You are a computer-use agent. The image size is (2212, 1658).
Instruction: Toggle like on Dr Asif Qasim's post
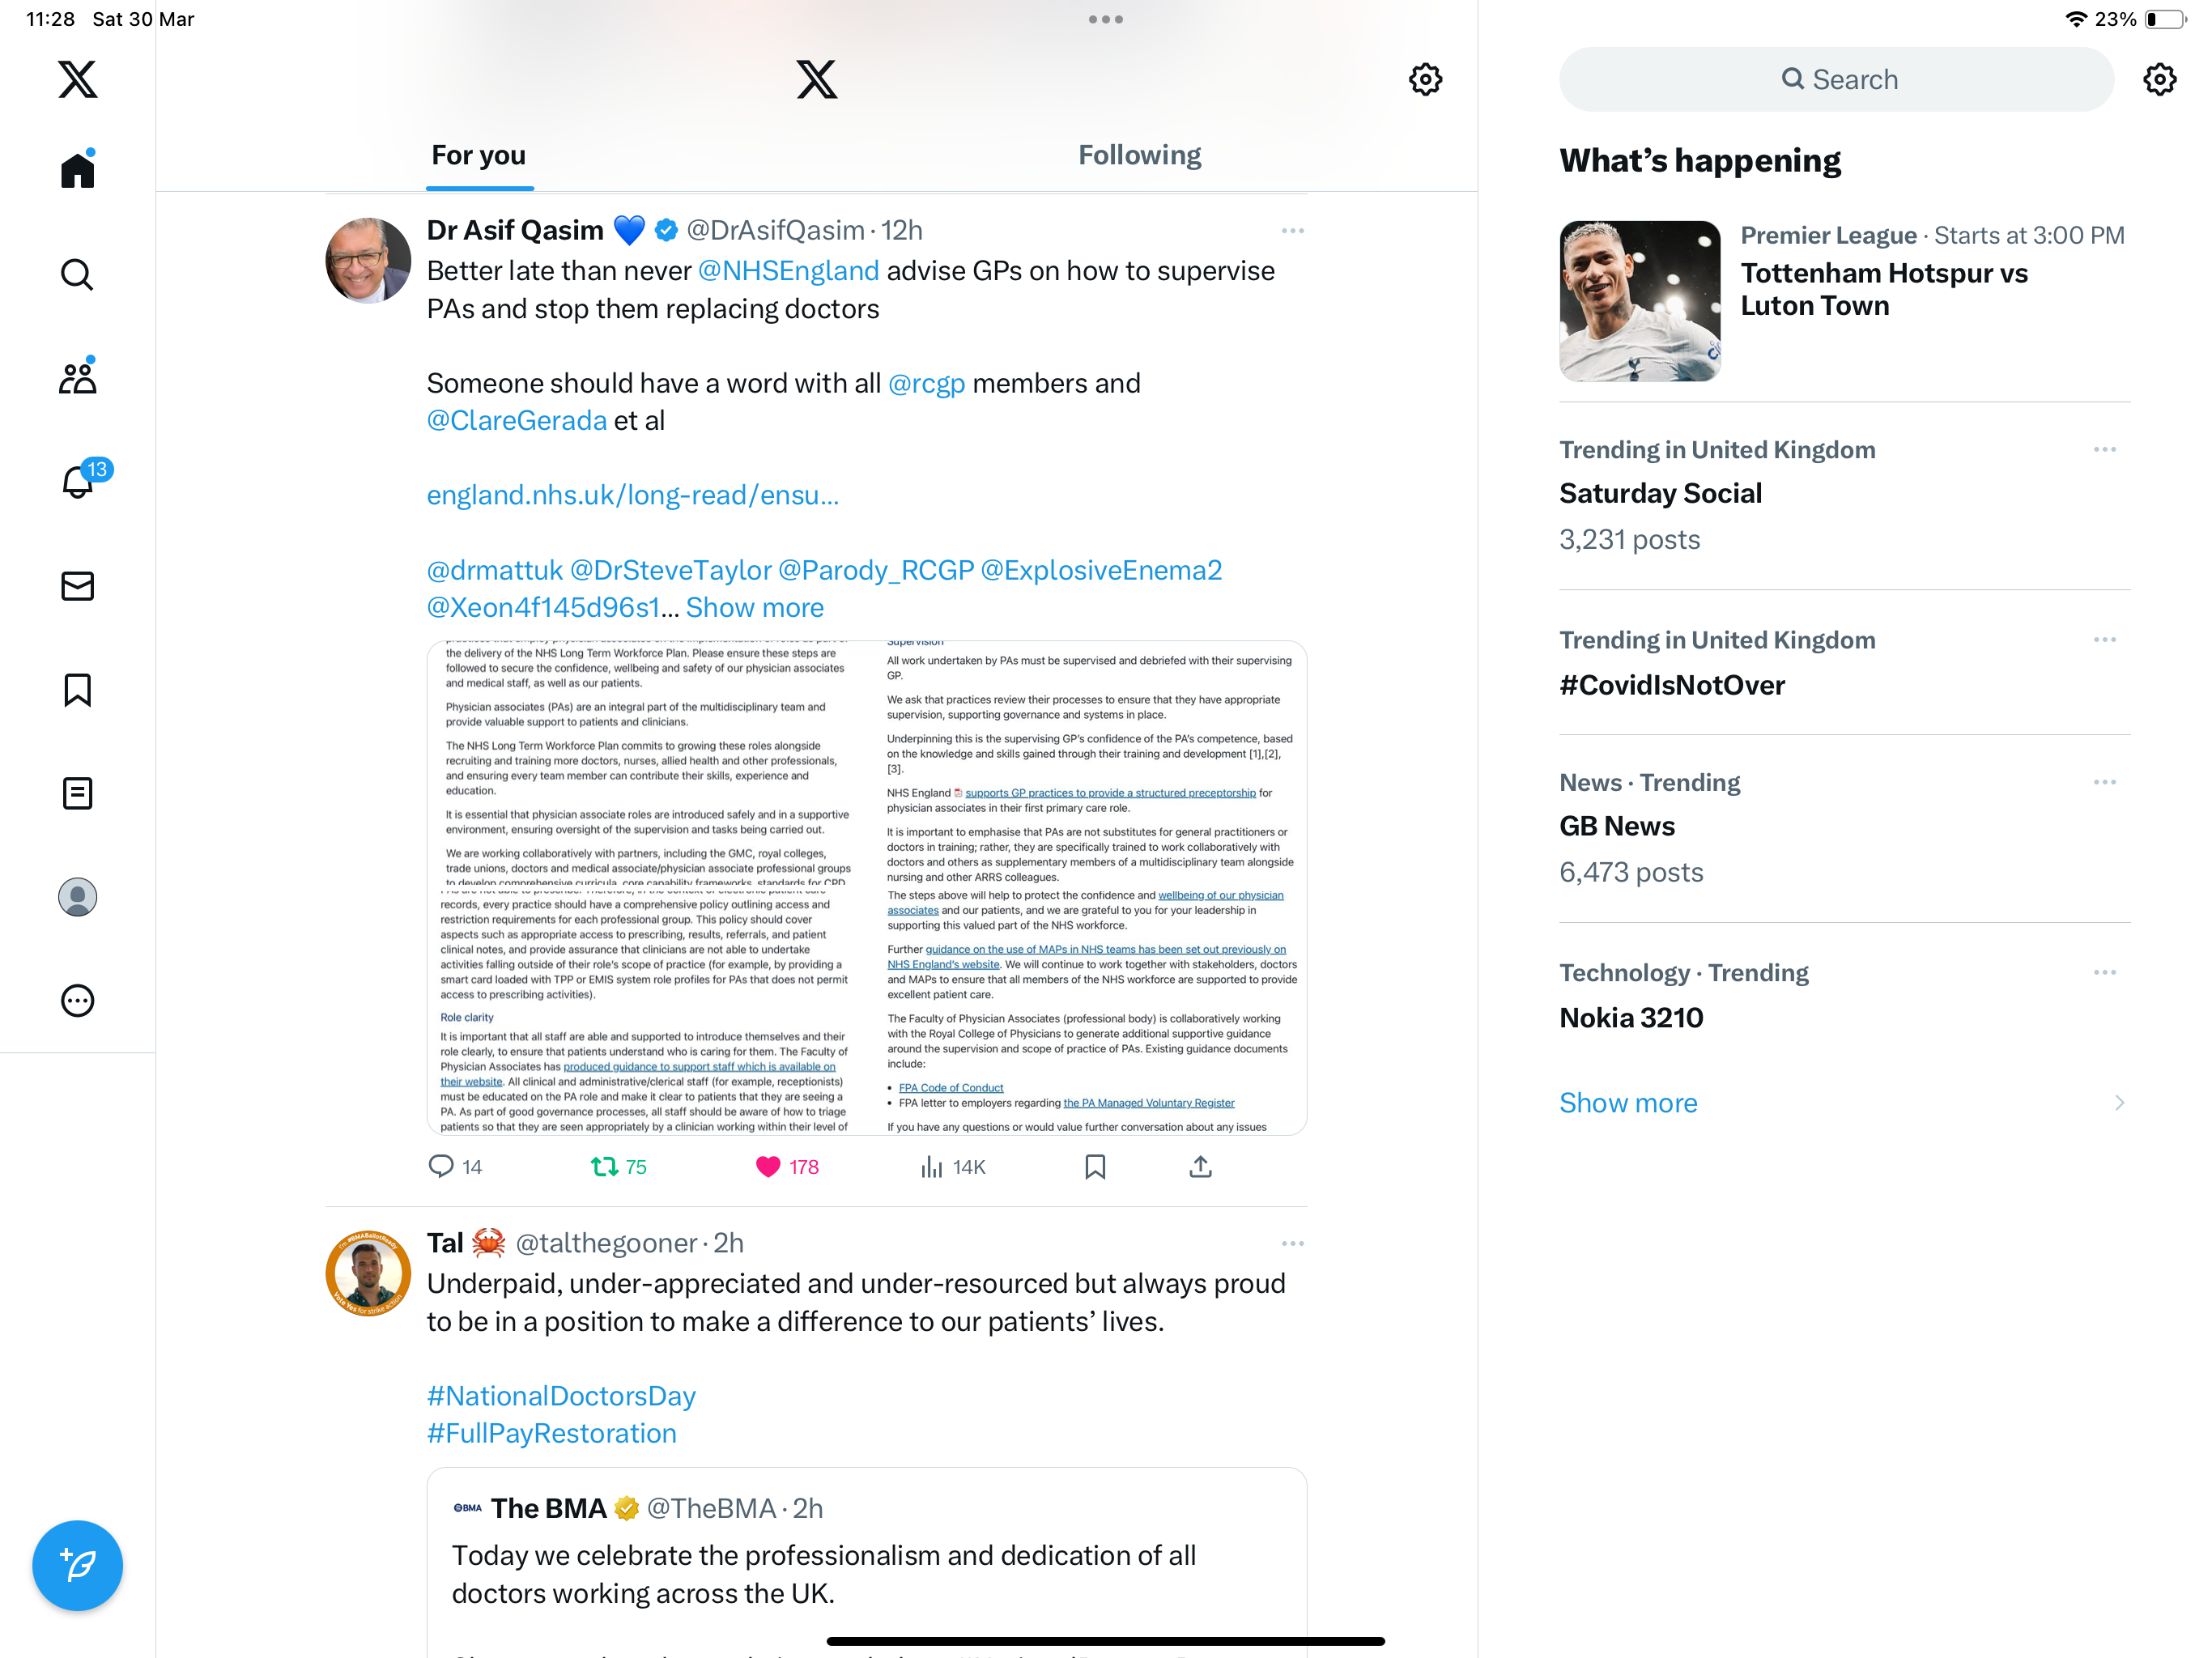click(x=787, y=1167)
